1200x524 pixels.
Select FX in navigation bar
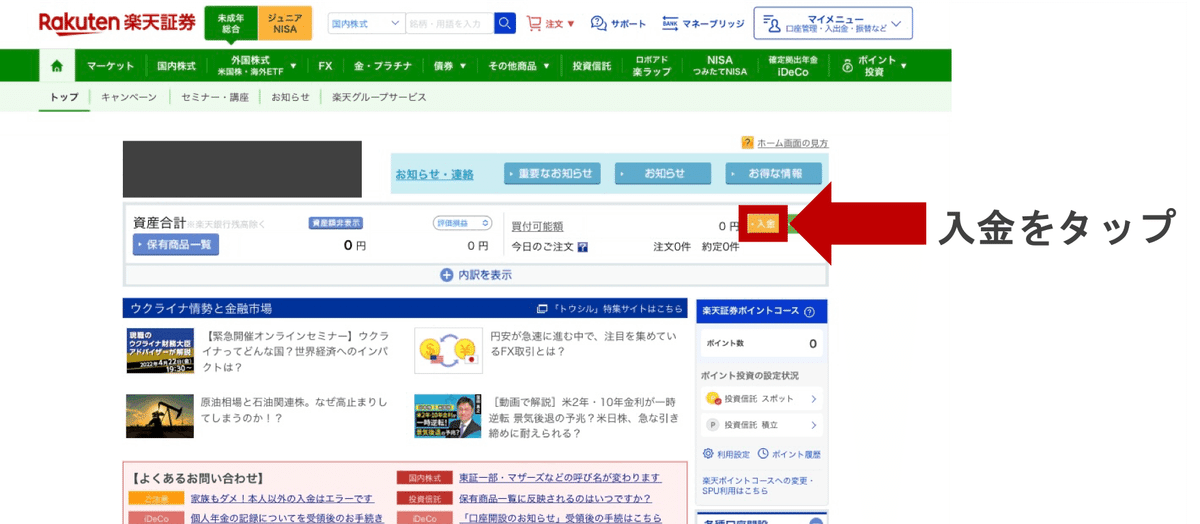click(x=325, y=66)
